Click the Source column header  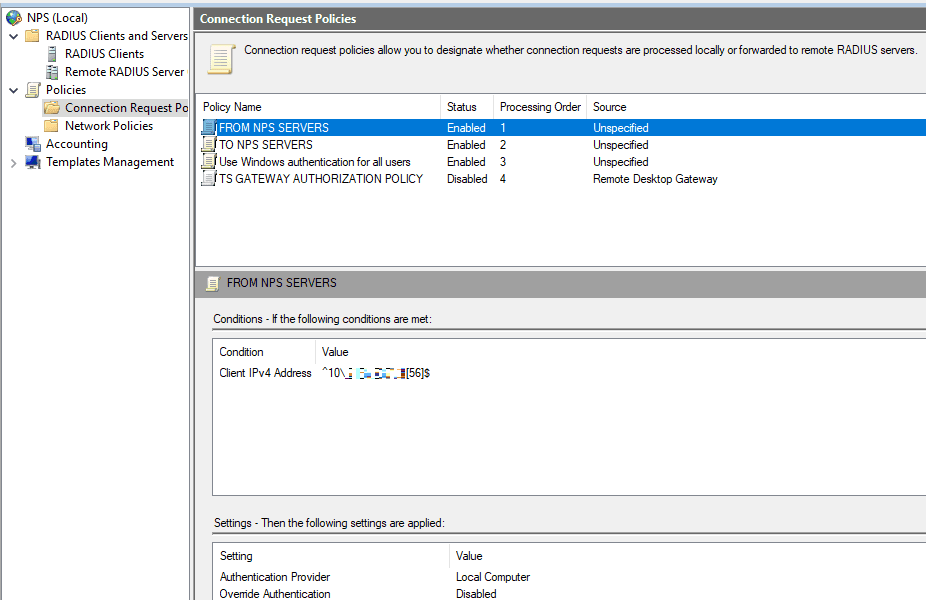[x=610, y=107]
